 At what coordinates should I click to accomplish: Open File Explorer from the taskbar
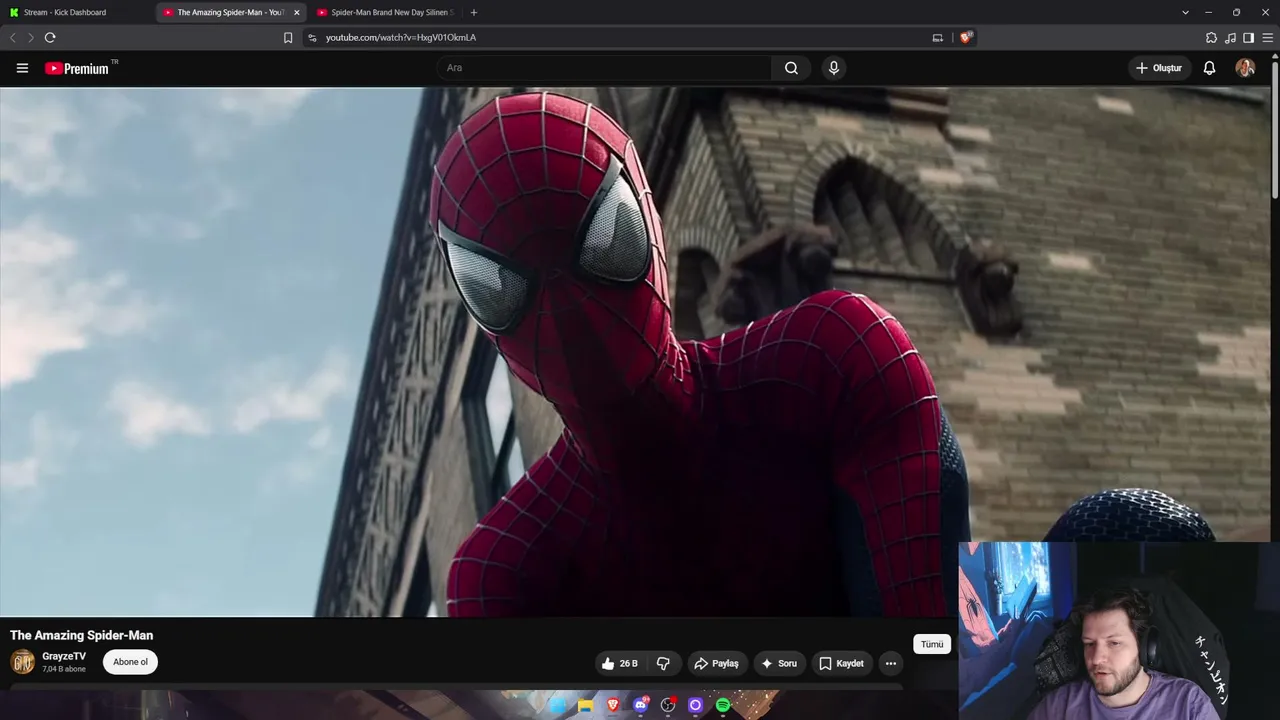coord(586,706)
